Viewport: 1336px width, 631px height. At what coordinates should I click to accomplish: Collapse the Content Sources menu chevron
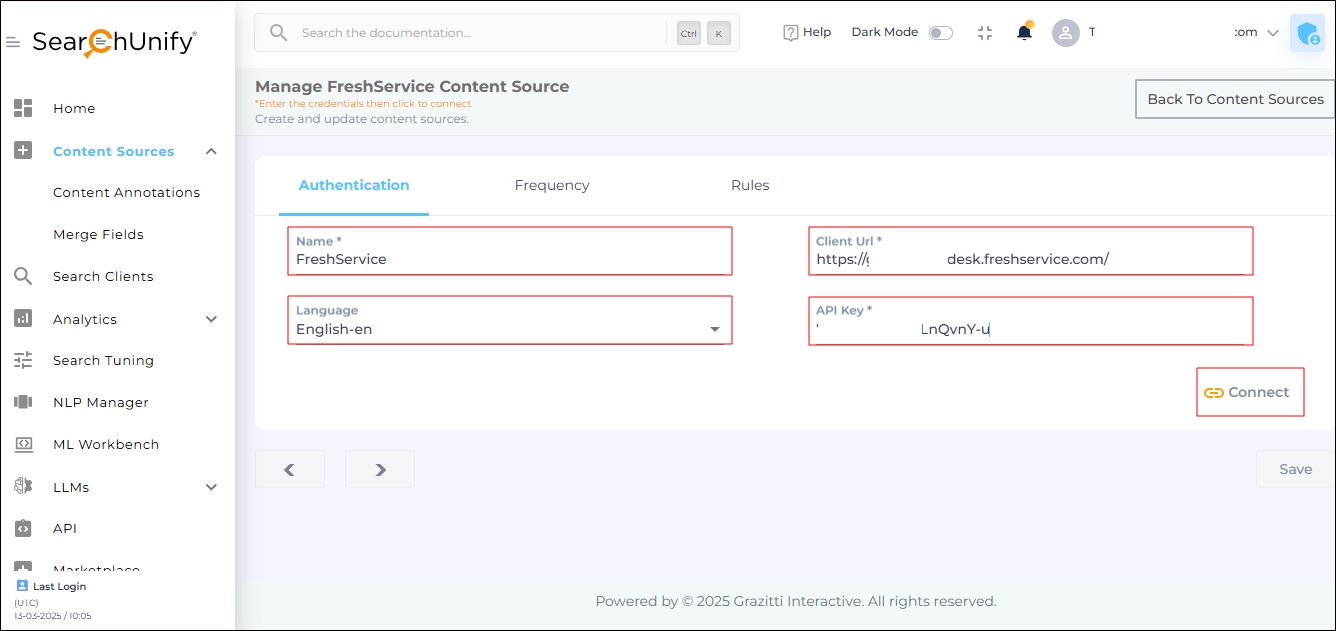tap(211, 151)
